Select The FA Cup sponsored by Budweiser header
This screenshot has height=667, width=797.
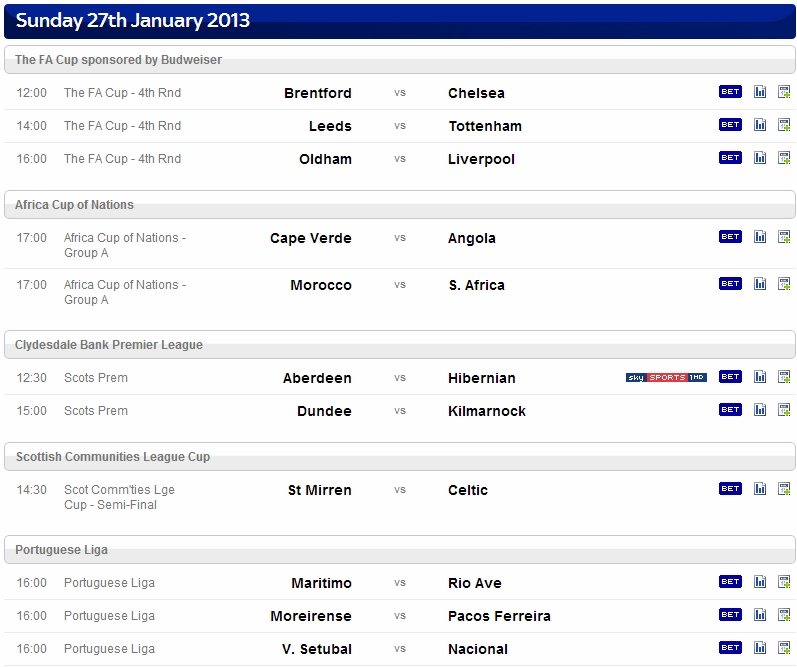[x=400, y=59]
